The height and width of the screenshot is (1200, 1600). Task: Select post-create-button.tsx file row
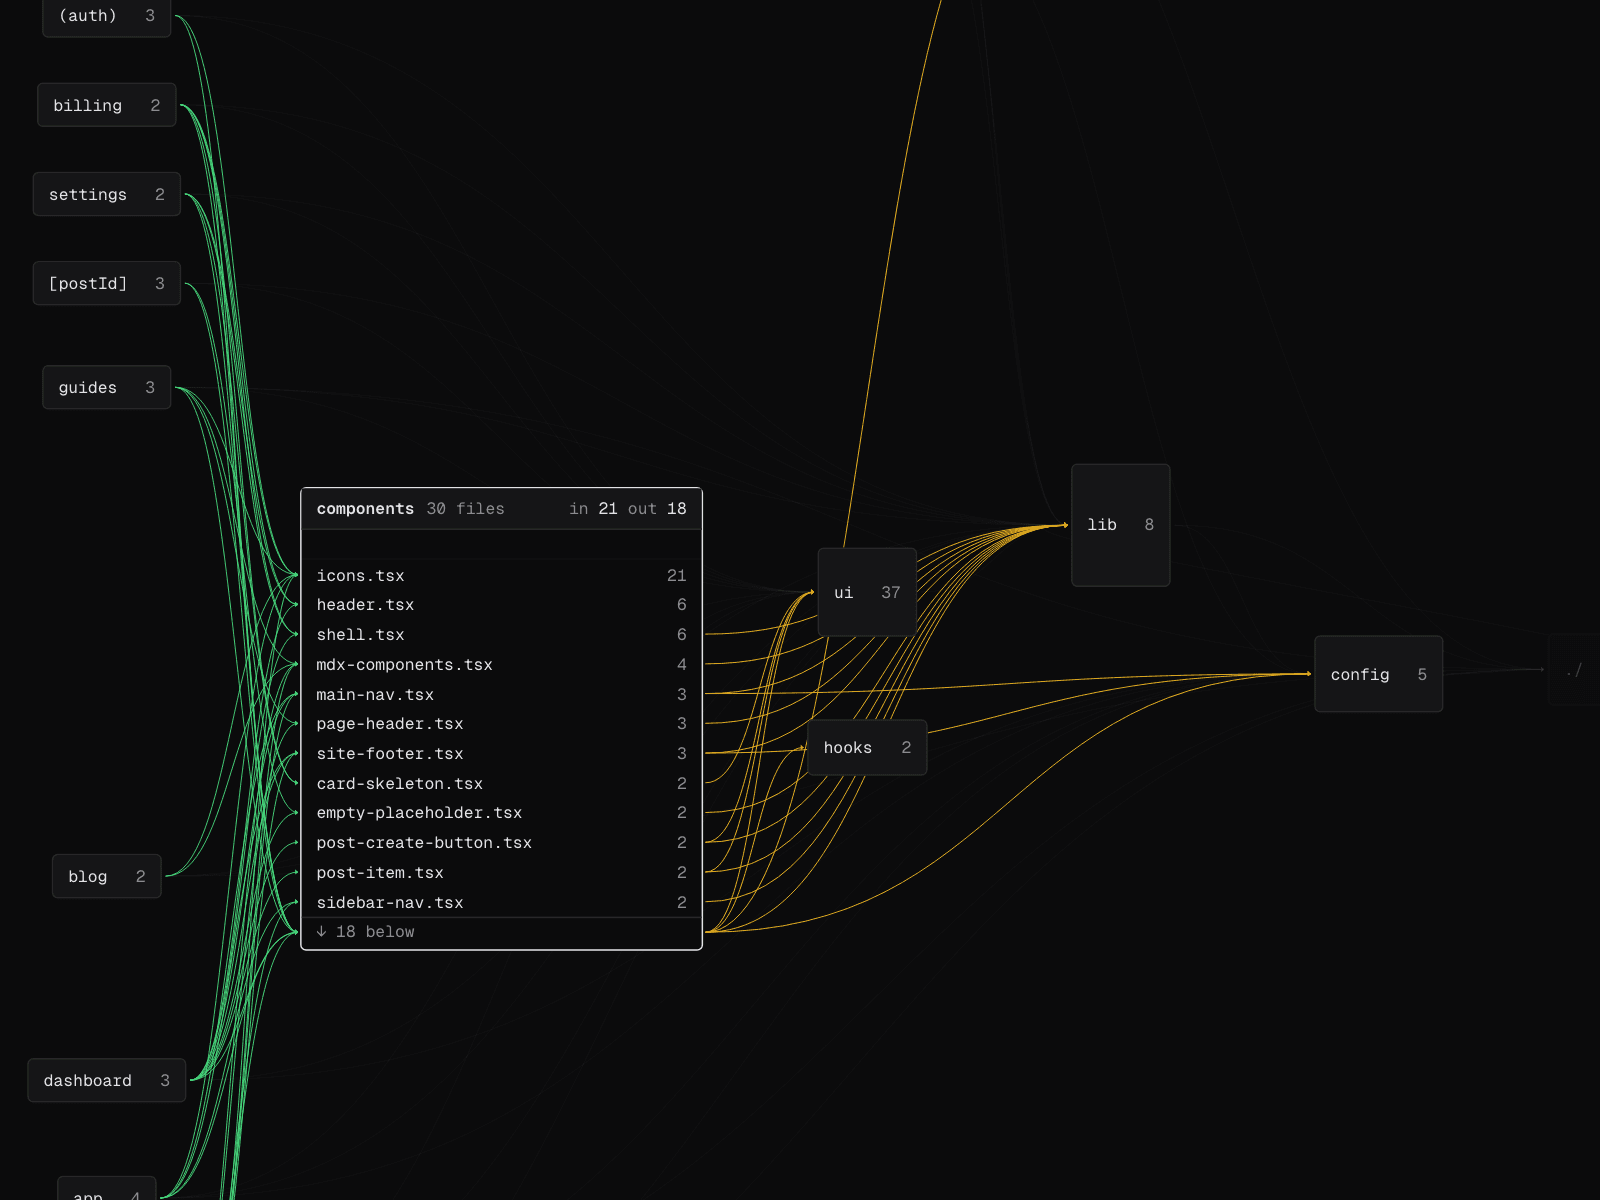(x=501, y=843)
